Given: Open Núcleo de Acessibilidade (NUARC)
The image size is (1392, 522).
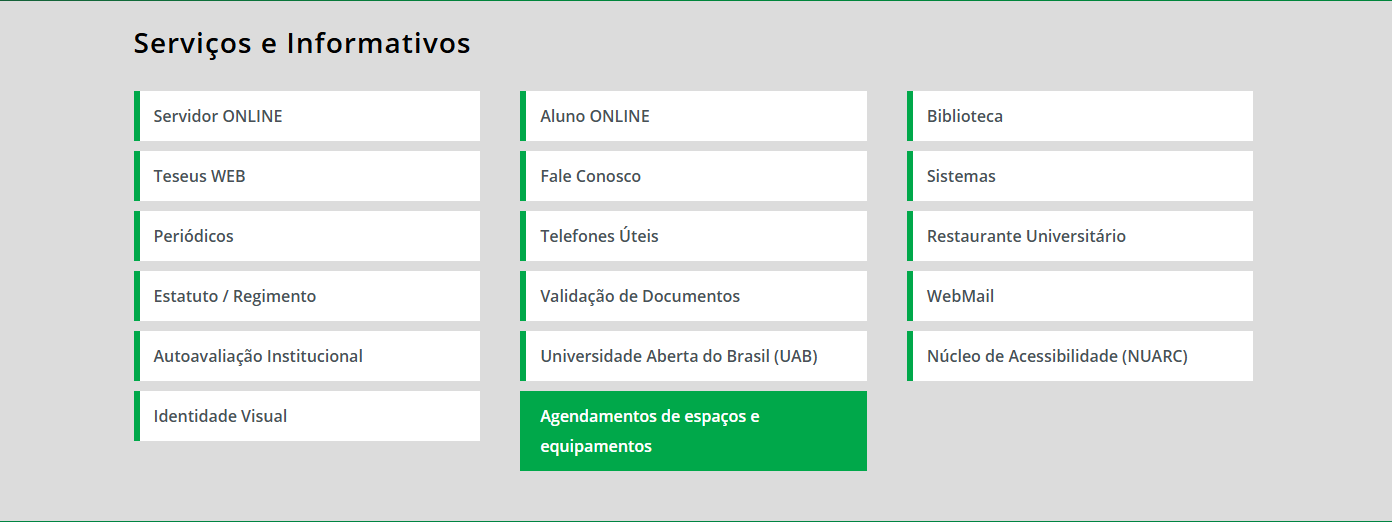Looking at the screenshot, I should pos(1057,356).
